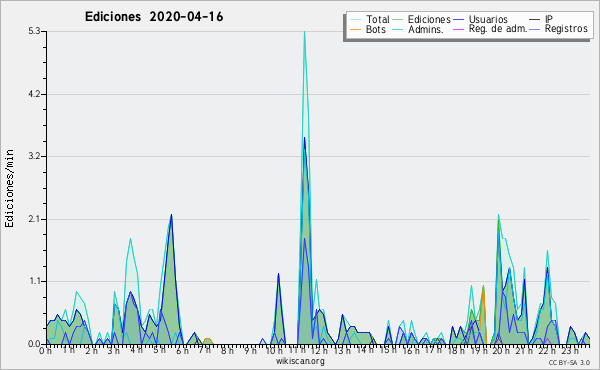
Task: Click the 0.0 y-axis value
Action: point(34,344)
